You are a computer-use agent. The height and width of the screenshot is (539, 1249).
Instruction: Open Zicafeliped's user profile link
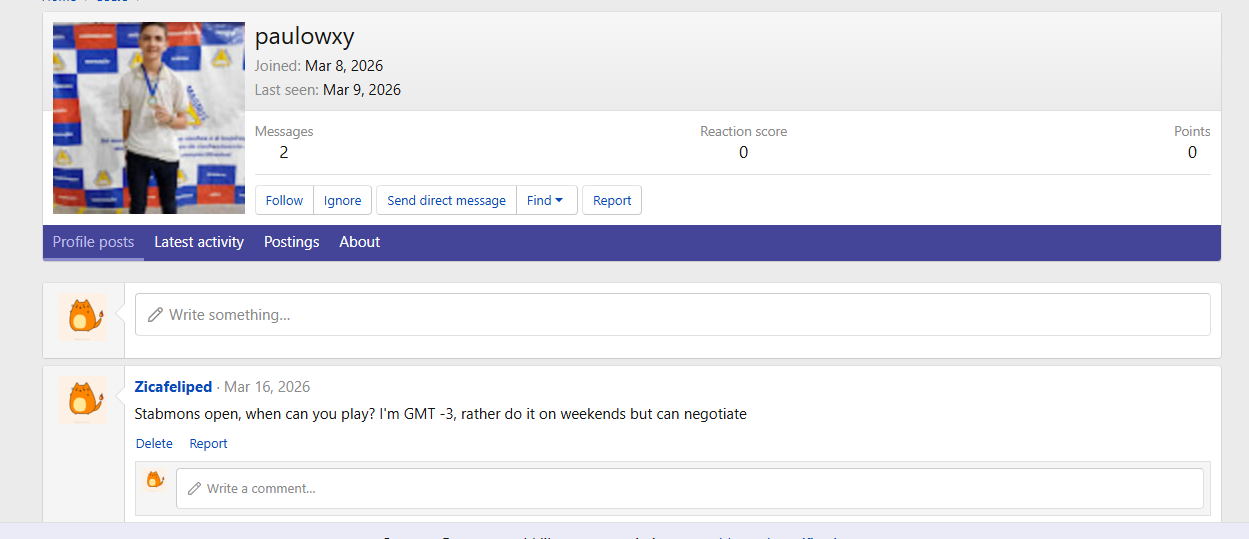point(173,387)
